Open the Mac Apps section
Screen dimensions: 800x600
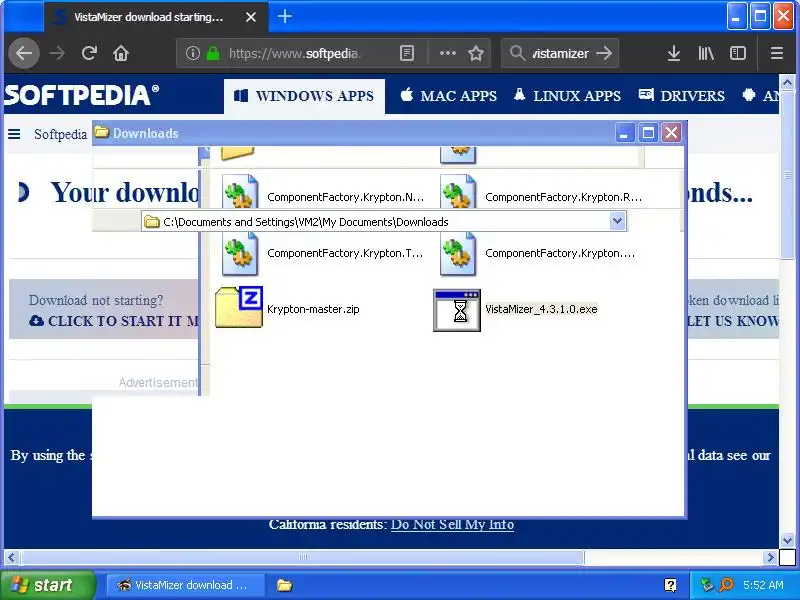pyautogui.click(x=449, y=96)
